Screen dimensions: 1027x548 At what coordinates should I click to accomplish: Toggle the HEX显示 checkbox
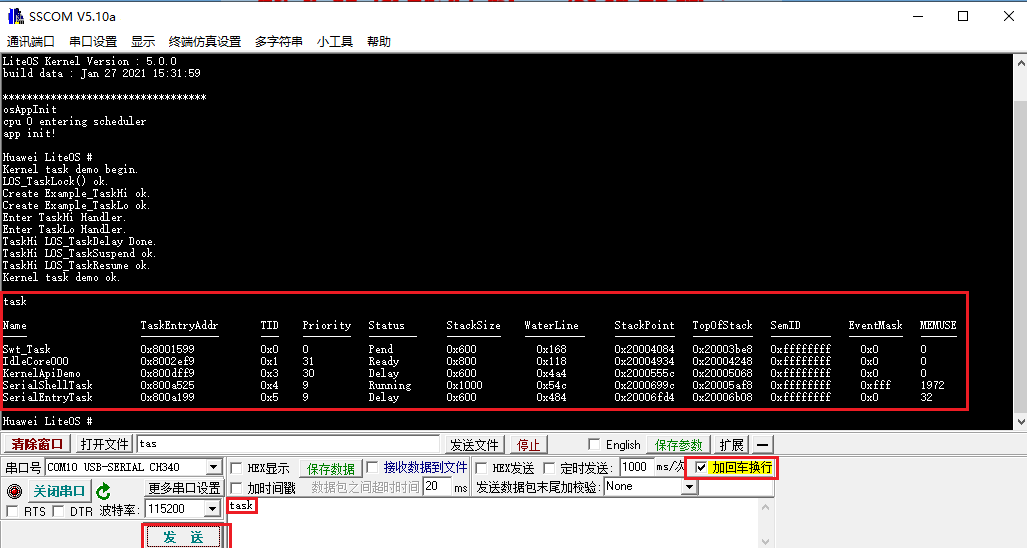pos(236,468)
